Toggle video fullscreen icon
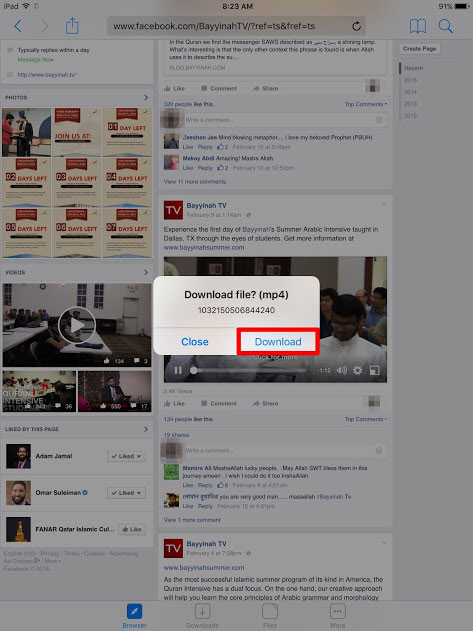The width and height of the screenshot is (473, 631). click(374, 370)
